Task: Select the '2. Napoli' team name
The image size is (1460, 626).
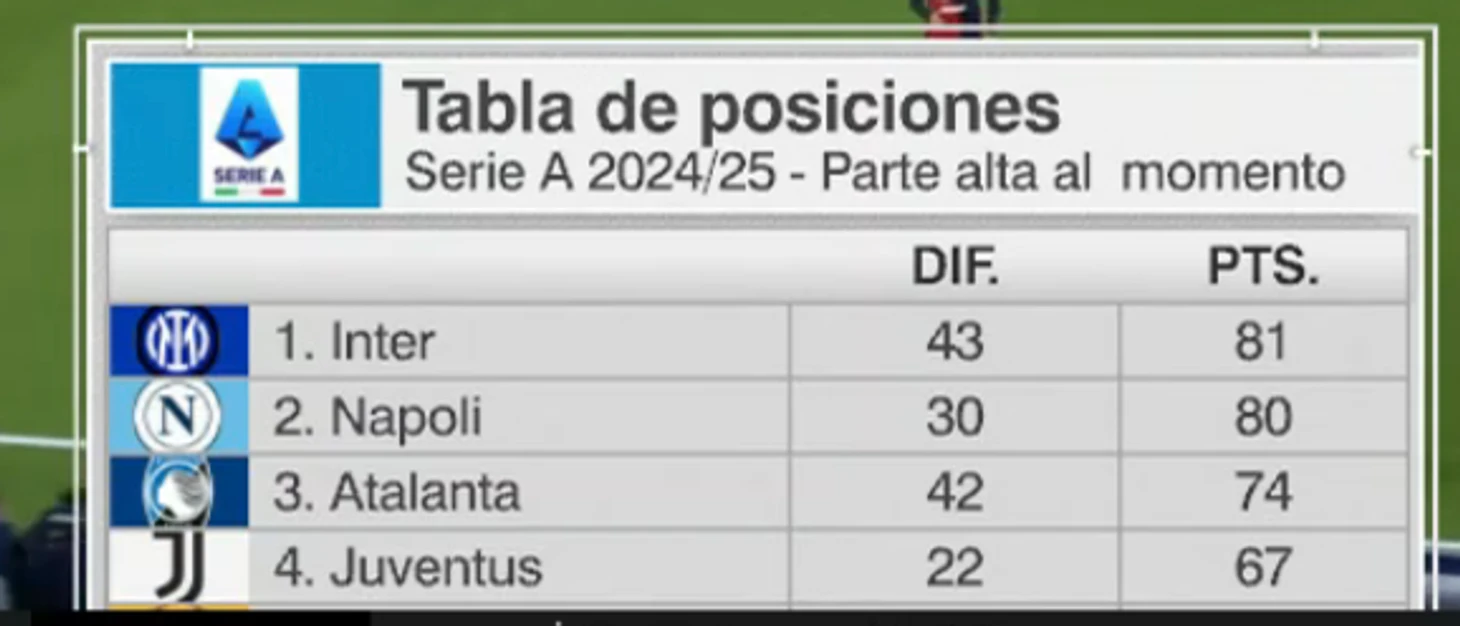Action: tap(377, 417)
